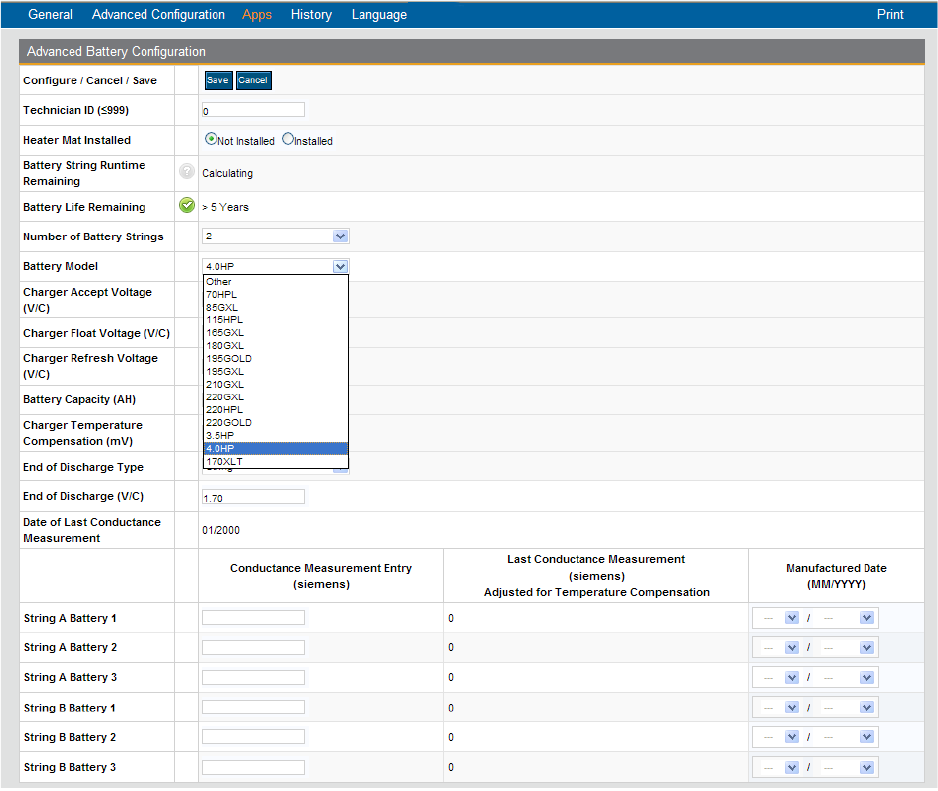Click the '> 5 Years' battery life value
The height and width of the screenshot is (791, 938).
point(226,207)
